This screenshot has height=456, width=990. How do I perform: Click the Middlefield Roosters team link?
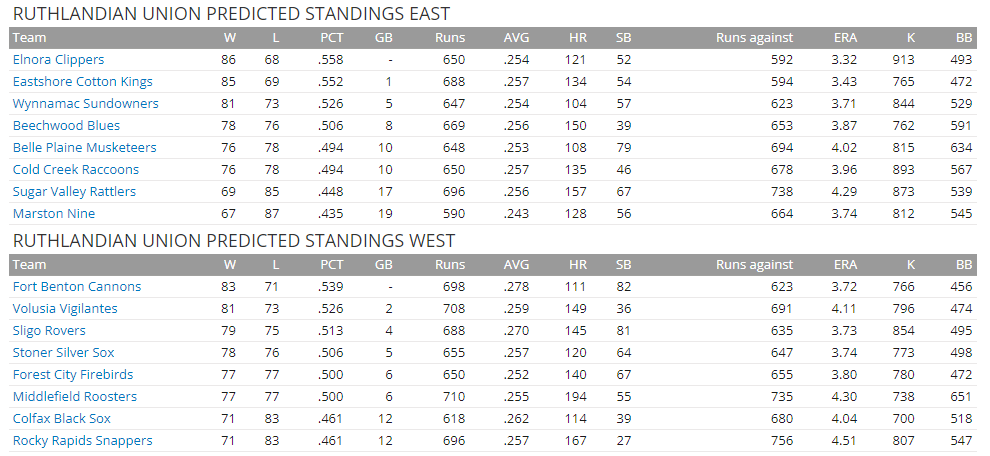(75, 397)
